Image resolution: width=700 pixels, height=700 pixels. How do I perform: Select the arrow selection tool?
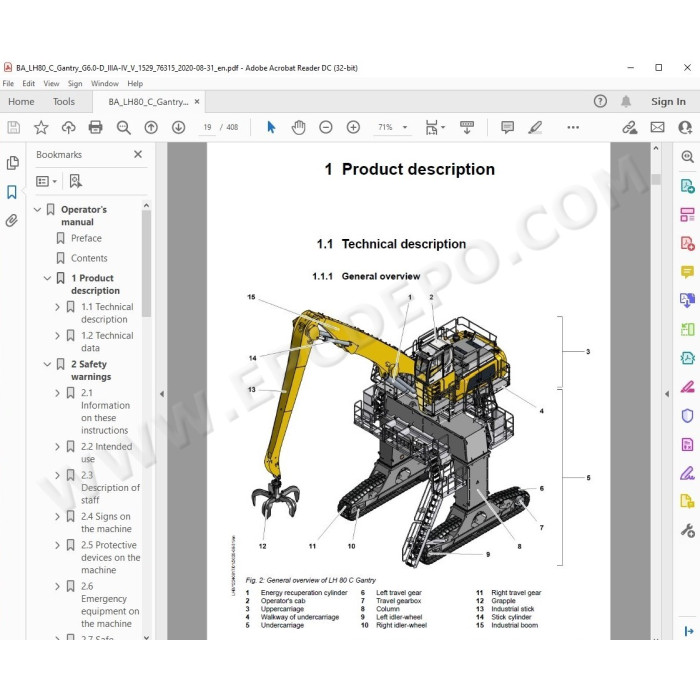coord(271,128)
